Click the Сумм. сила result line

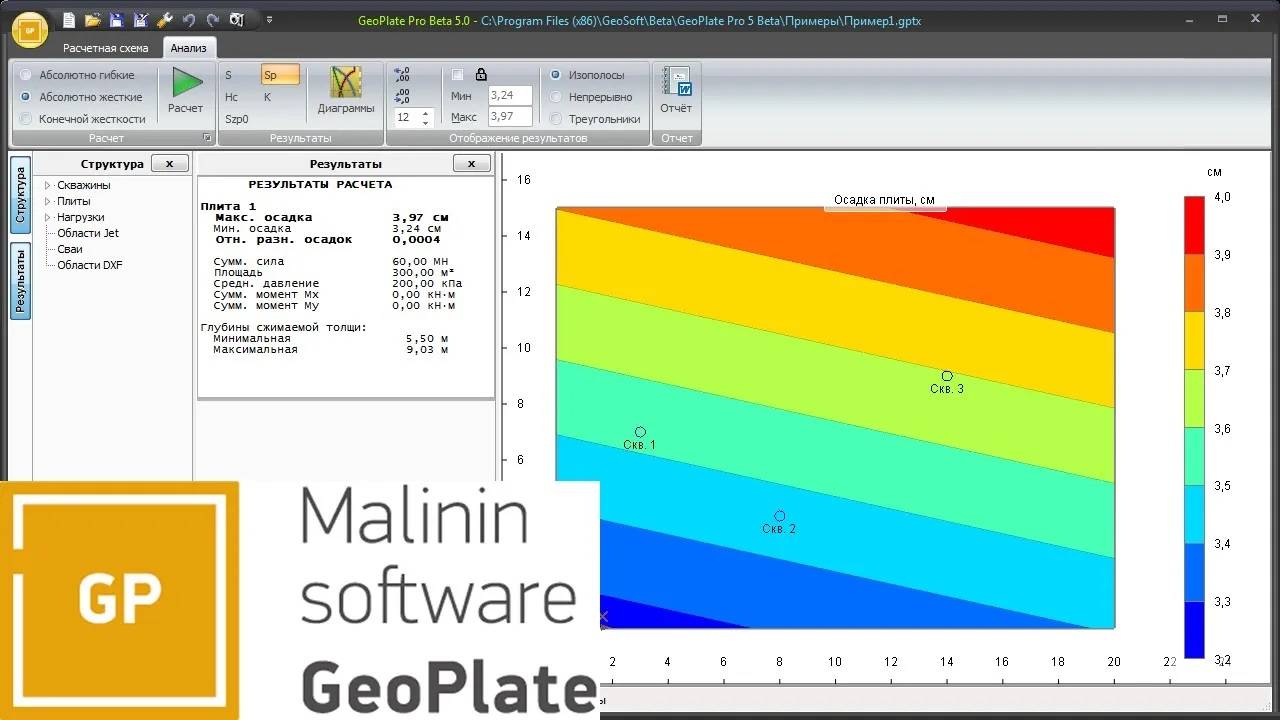(x=332, y=261)
